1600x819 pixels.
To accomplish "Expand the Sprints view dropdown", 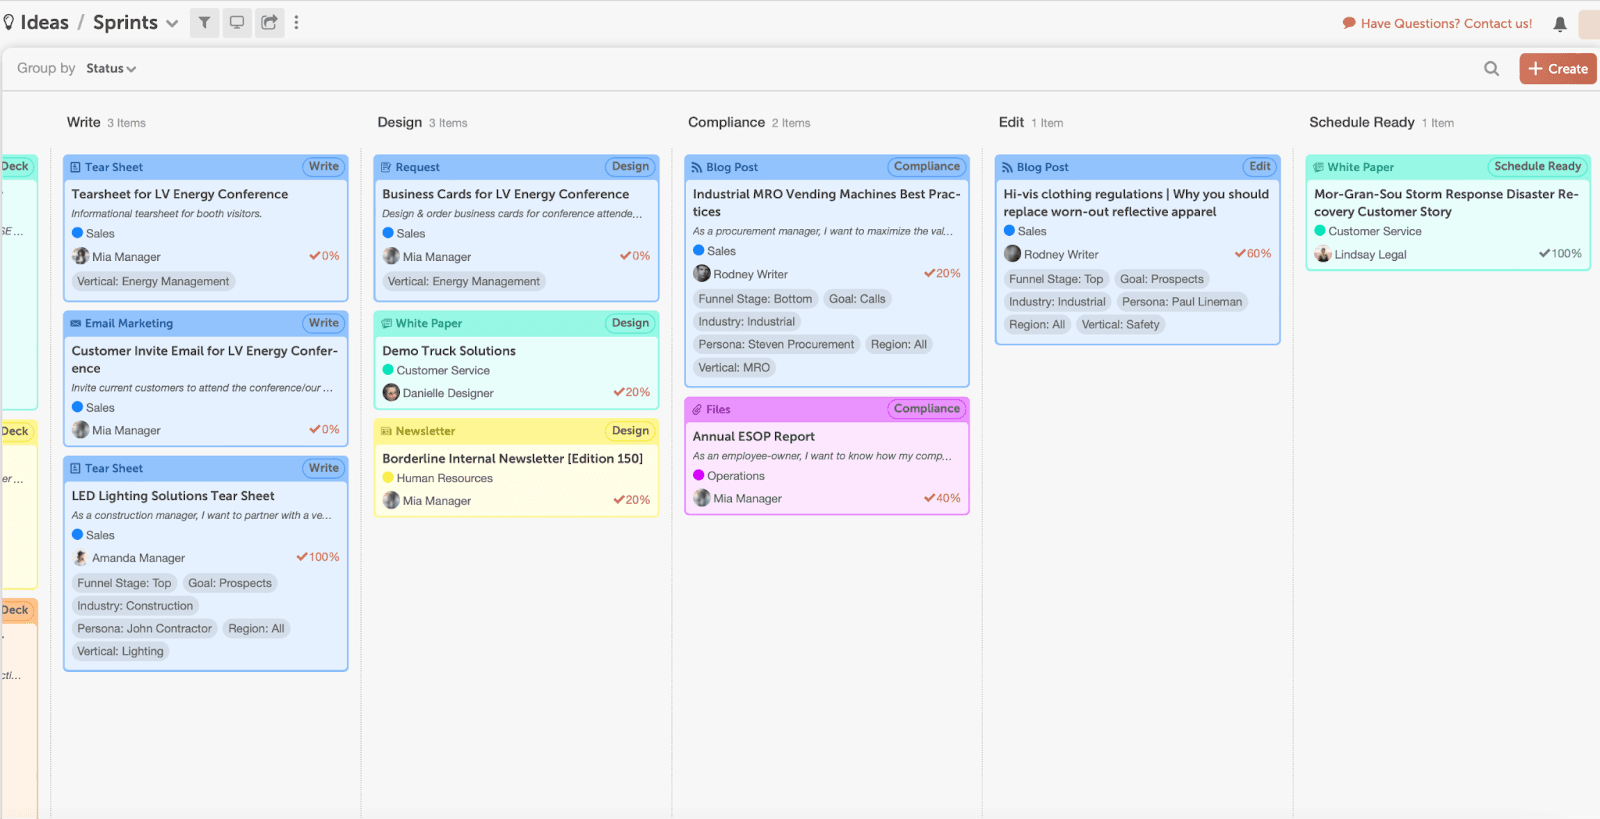I will coord(172,23).
